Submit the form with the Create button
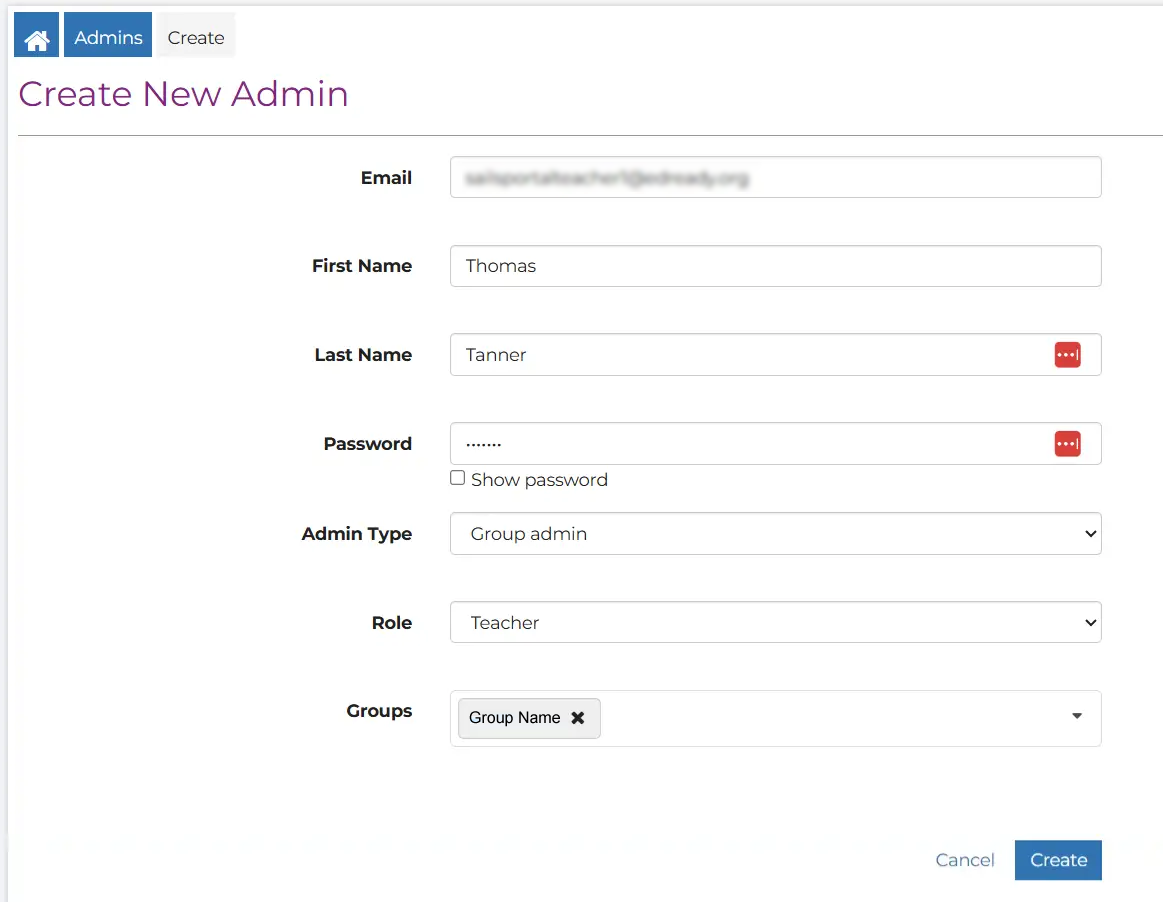This screenshot has width=1163, height=902. coord(1057,860)
